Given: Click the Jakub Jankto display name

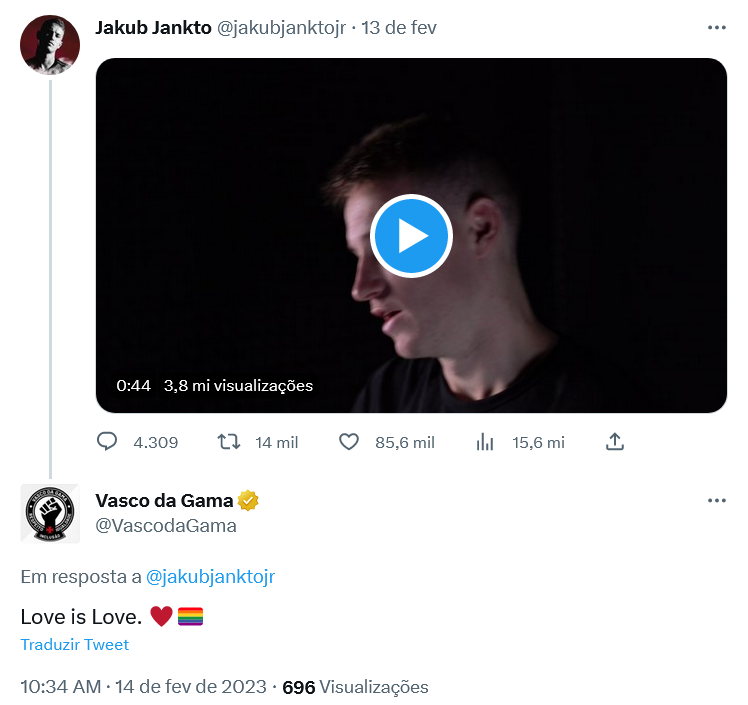Looking at the screenshot, I should (x=153, y=28).
